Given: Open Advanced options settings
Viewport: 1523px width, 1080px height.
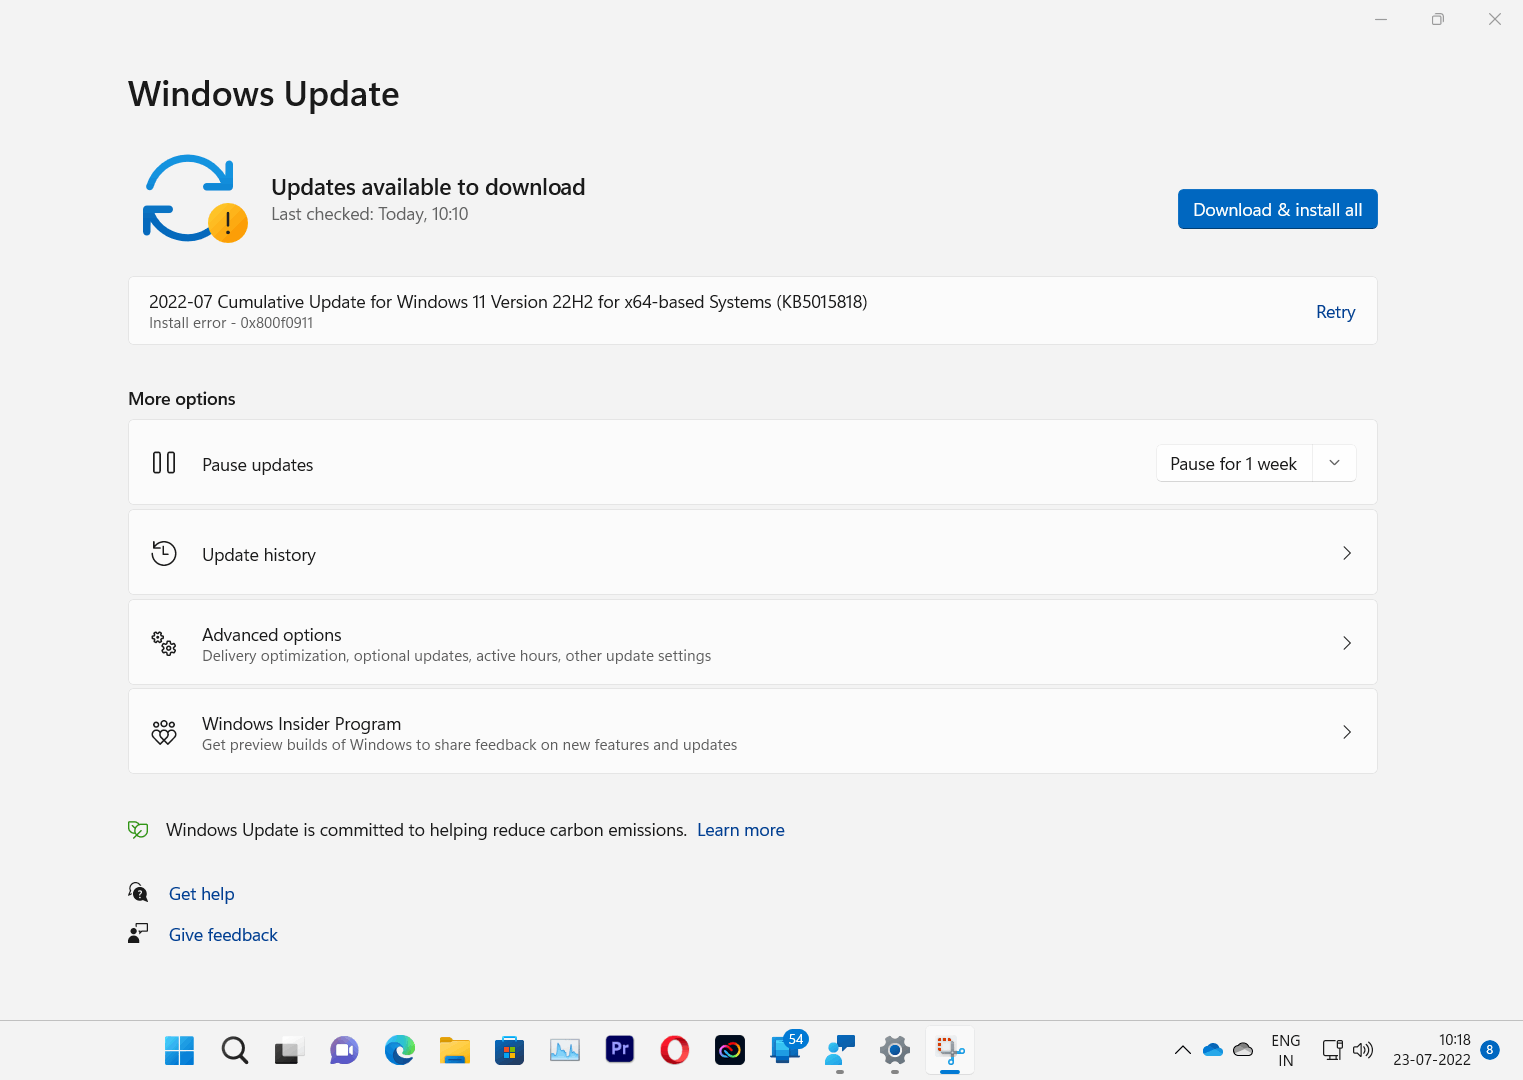Looking at the screenshot, I should click(753, 643).
